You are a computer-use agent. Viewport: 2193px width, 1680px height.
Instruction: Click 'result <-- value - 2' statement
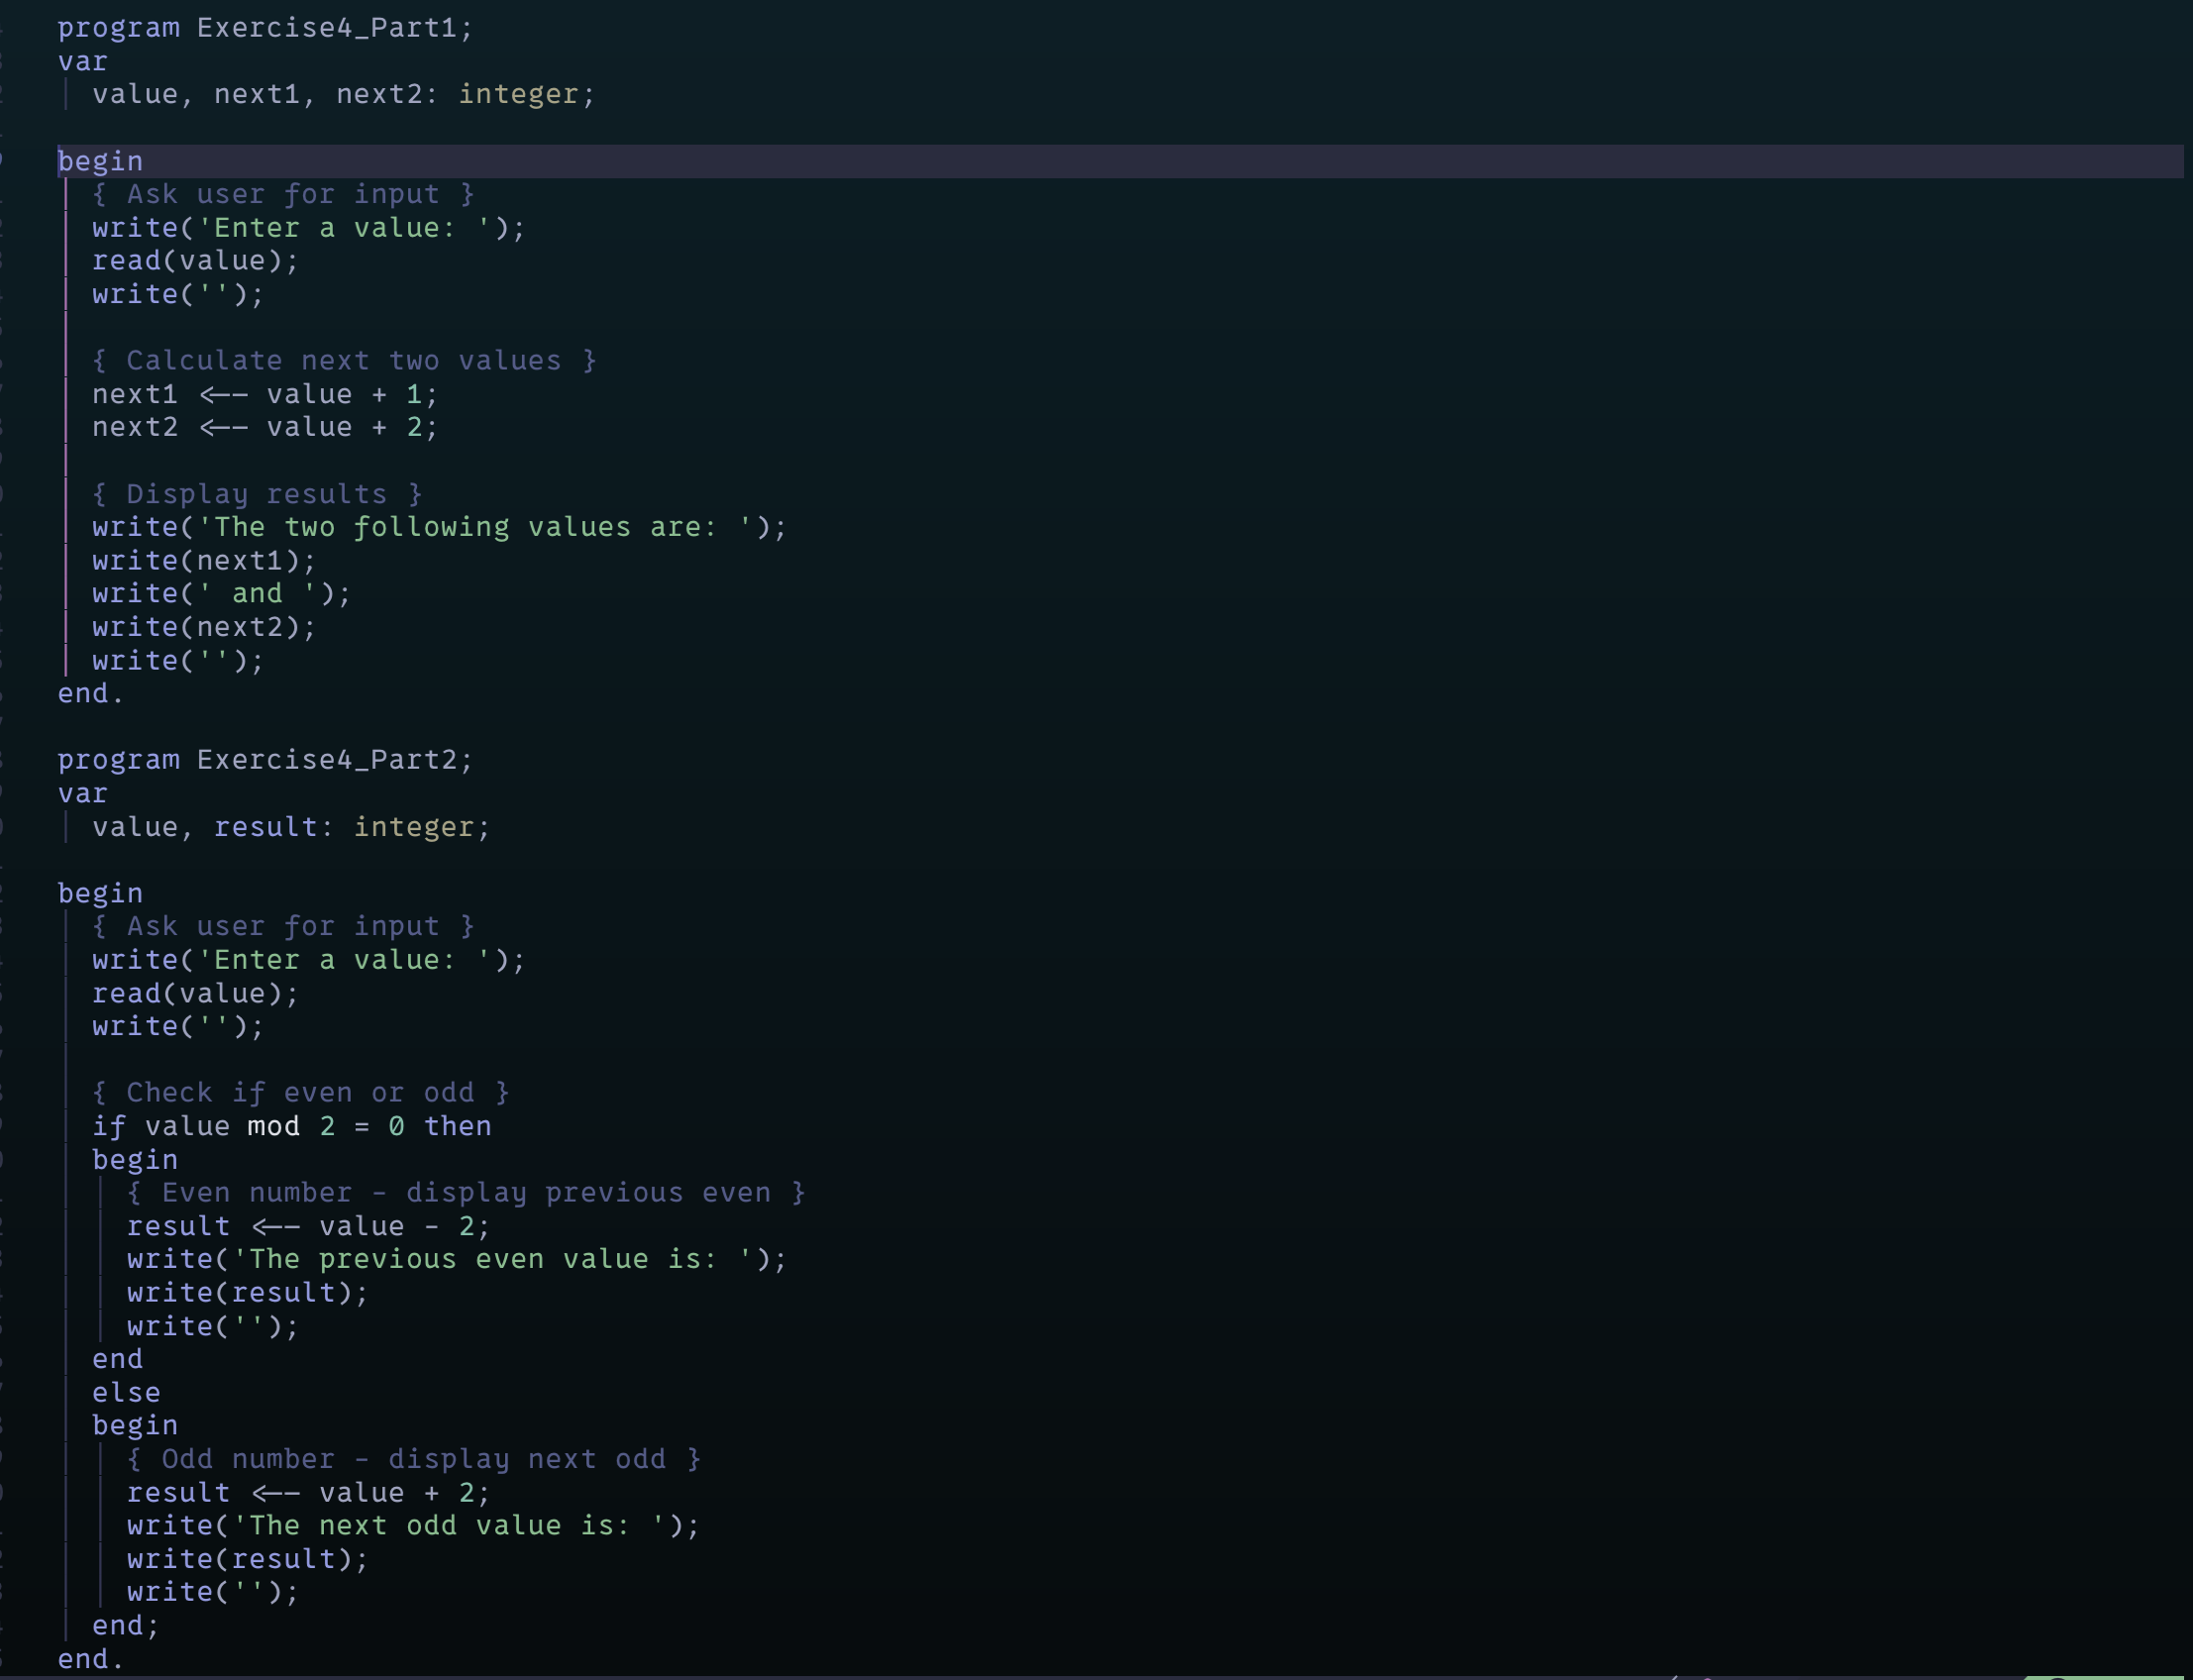[x=308, y=1227]
